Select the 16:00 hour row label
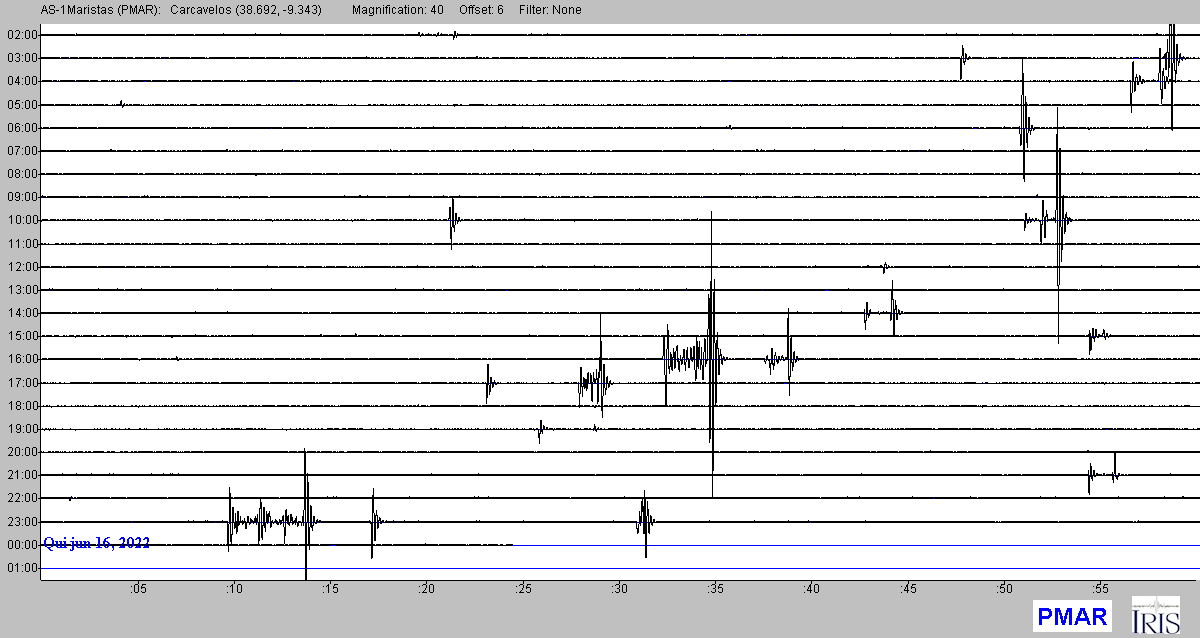The width and height of the screenshot is (1200, 638). tap(21, 359)
